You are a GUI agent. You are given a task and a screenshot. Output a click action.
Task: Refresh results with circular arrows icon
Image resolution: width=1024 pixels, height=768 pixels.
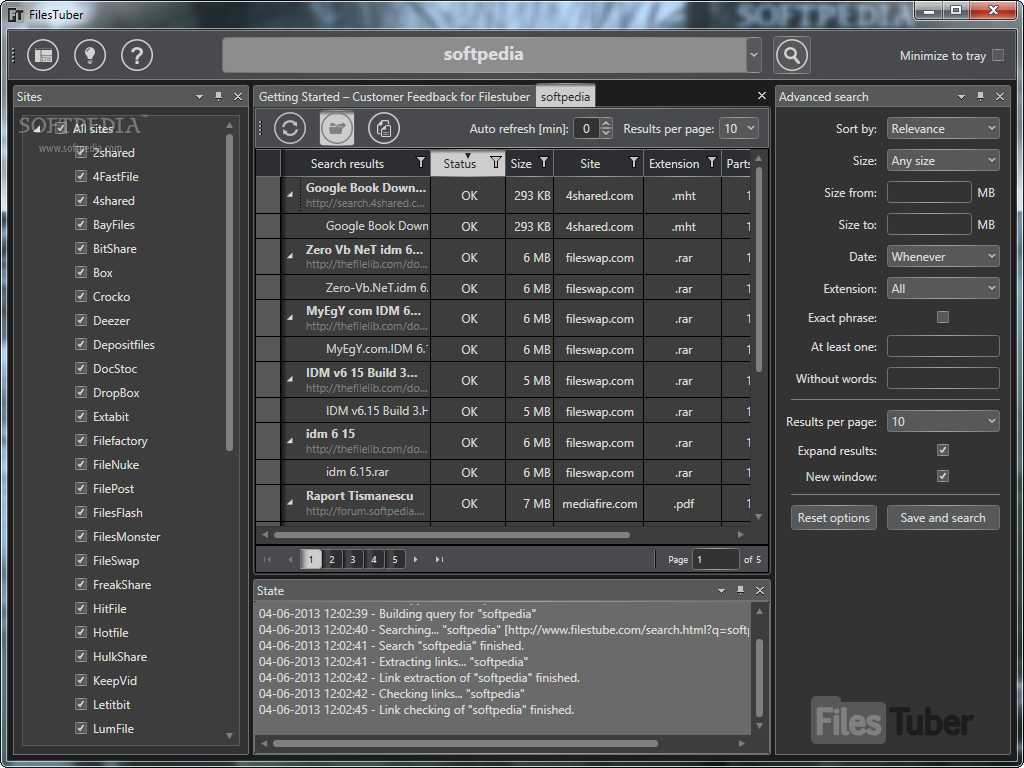pyautogui.click(x=290, y=128)
